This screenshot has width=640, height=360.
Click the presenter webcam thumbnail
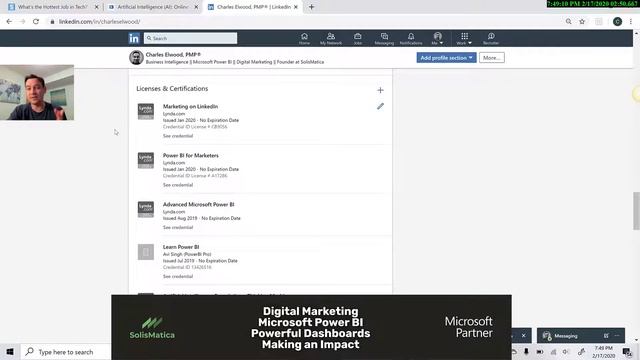[x=37, y=92]
